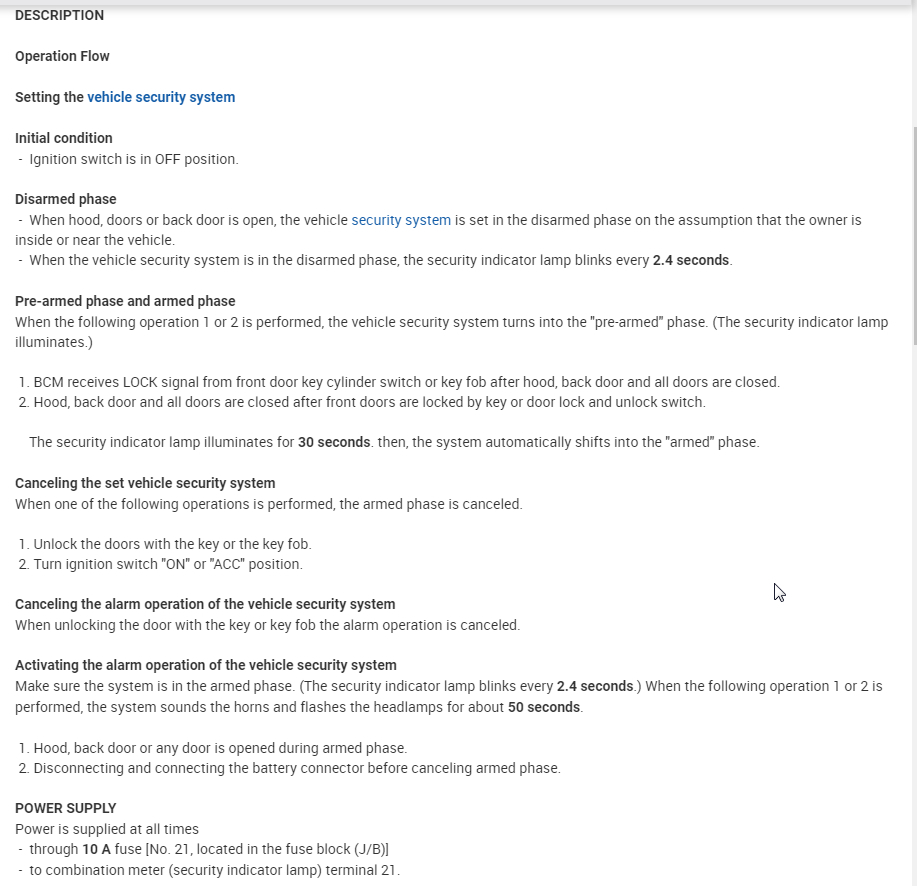
Task: Click the "Disconnecting and connecting the battery connector" step
Action: point(296,768)
